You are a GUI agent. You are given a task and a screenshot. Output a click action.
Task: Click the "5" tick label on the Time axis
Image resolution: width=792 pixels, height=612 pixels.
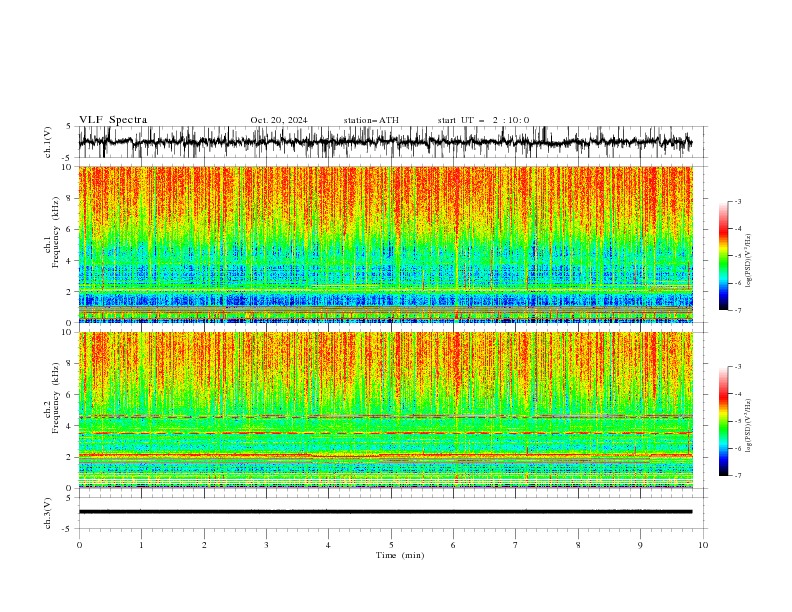tap(391, 545)
